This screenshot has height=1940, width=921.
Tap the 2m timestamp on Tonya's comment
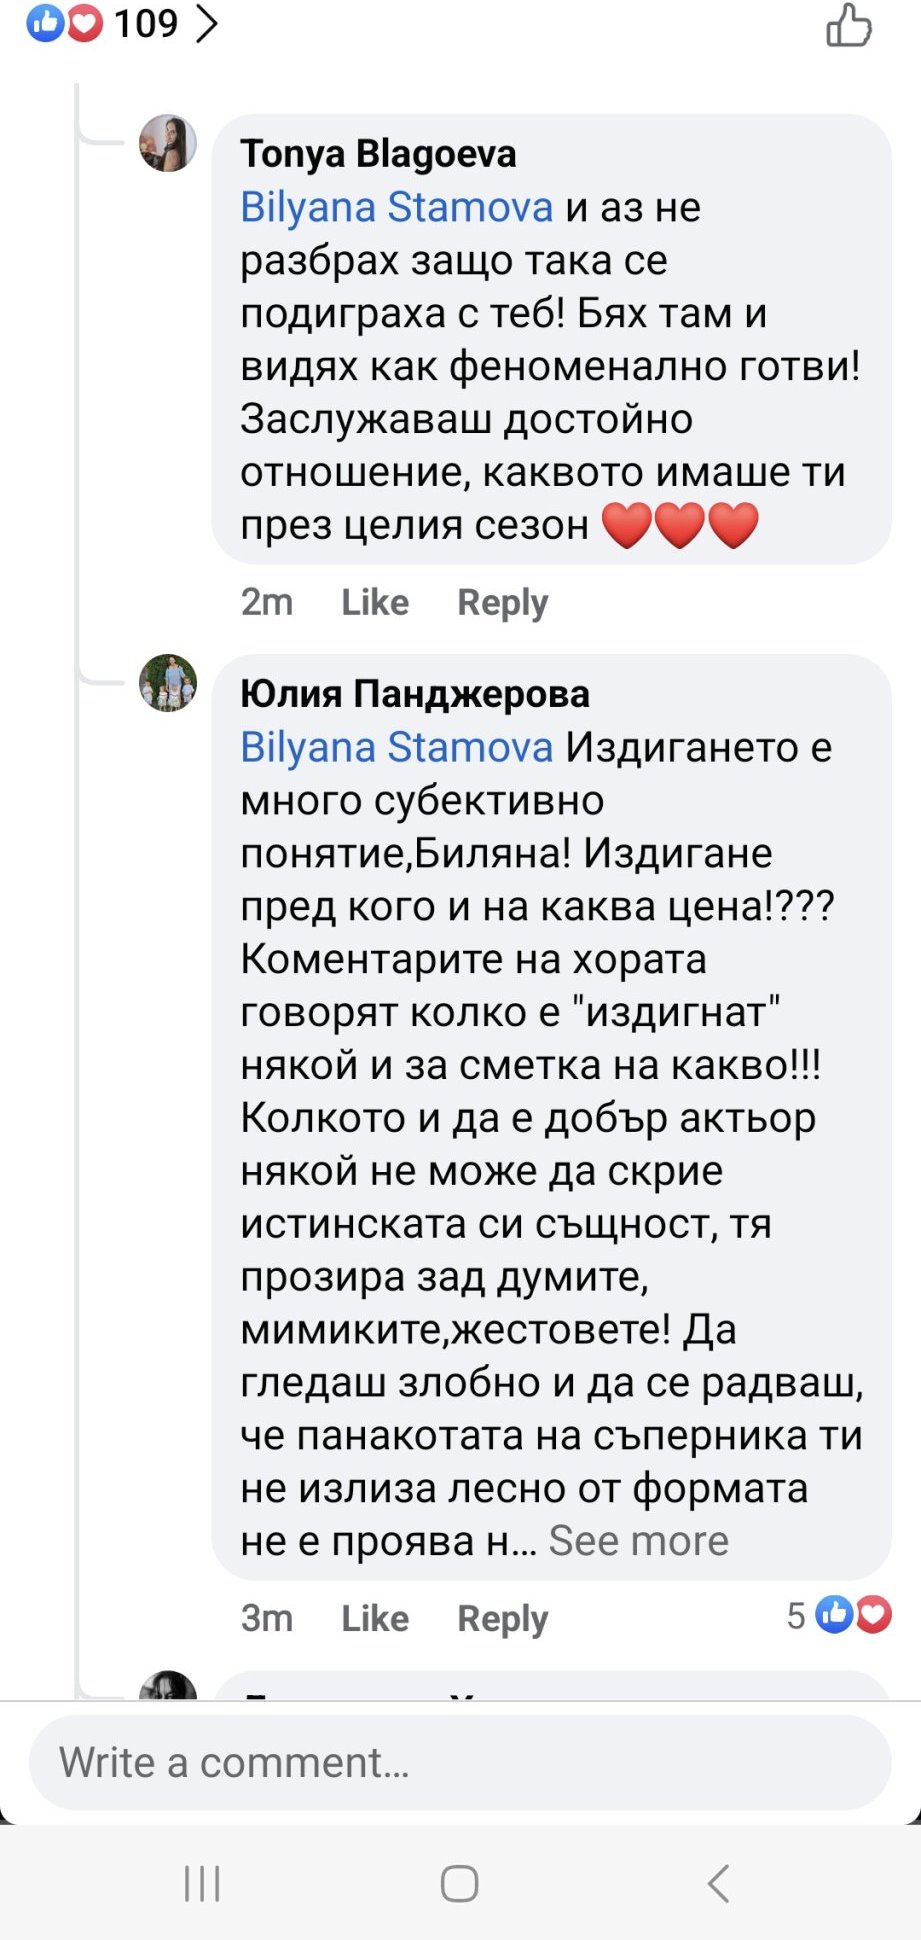[x=267, y=602]
